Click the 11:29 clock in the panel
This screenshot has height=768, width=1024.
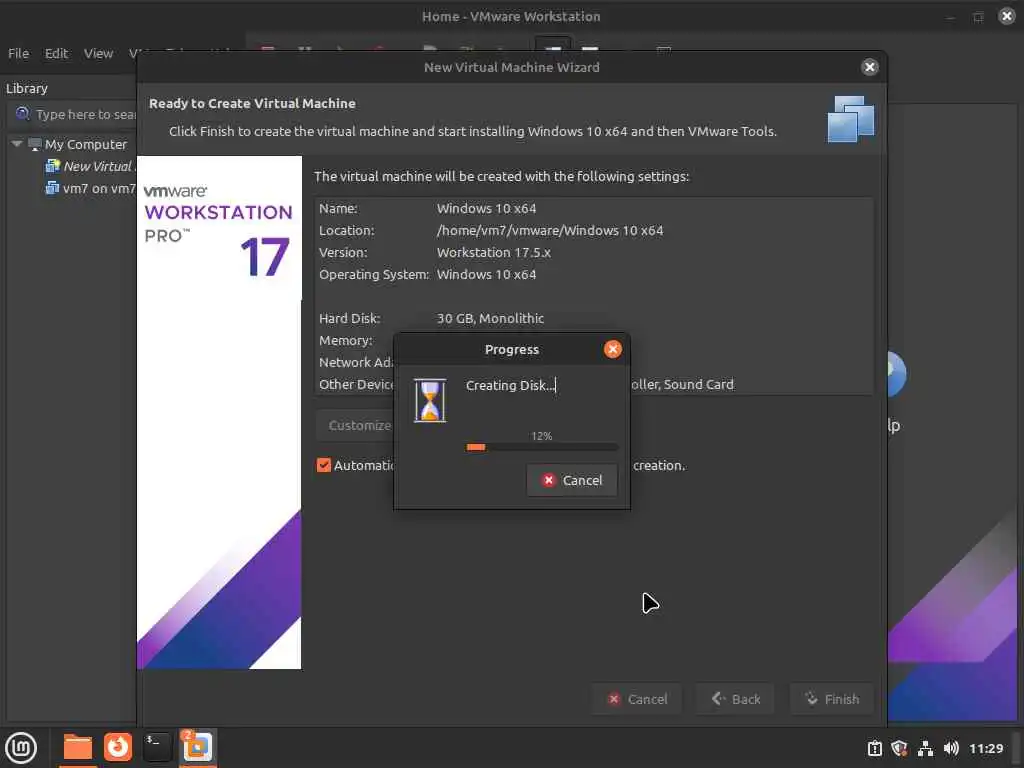pyautogui.click(x=985, y=748)
